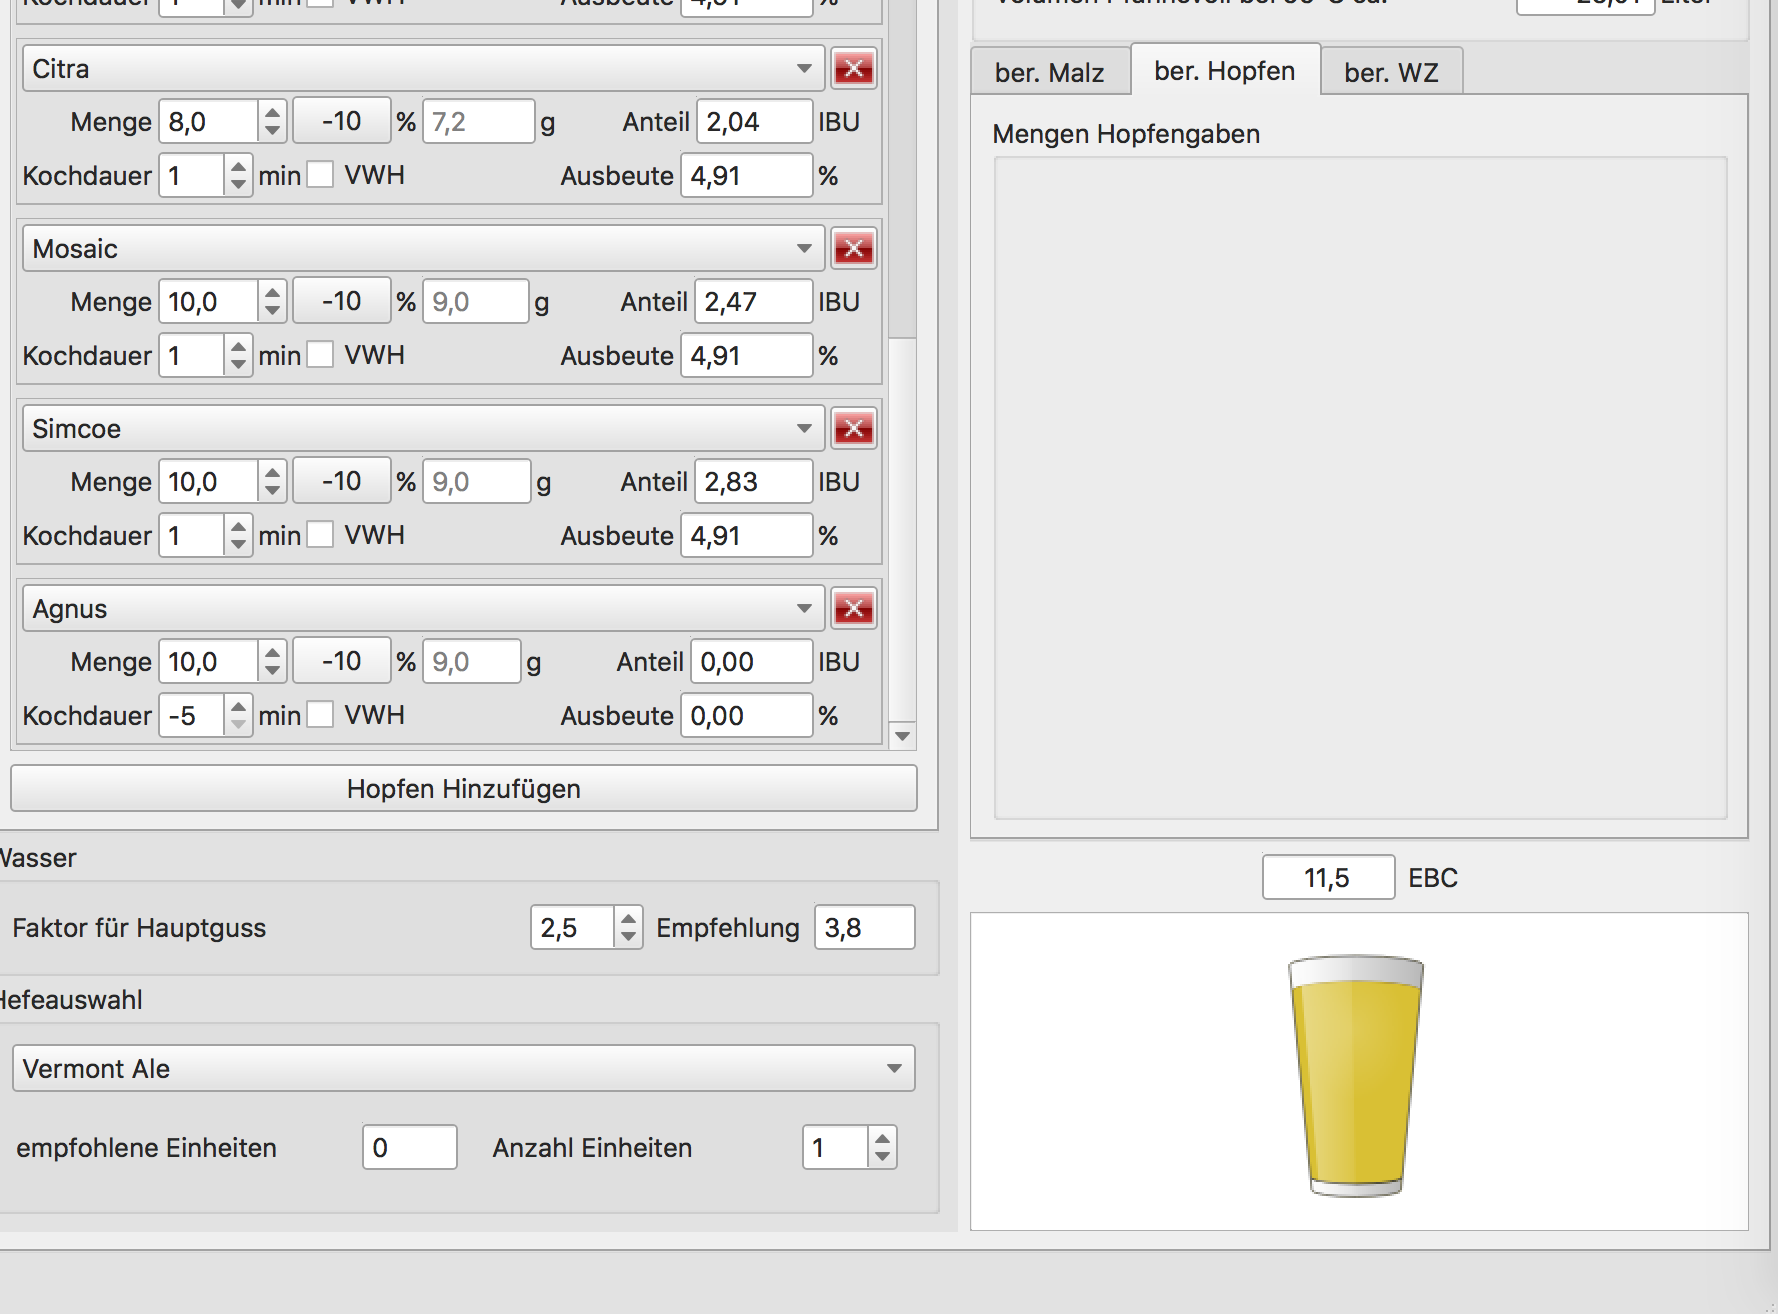This screenshot has width=1778, height=1314.
Task: Expand the Simcoe hop selection dropdown
Action: coord(423,429)
